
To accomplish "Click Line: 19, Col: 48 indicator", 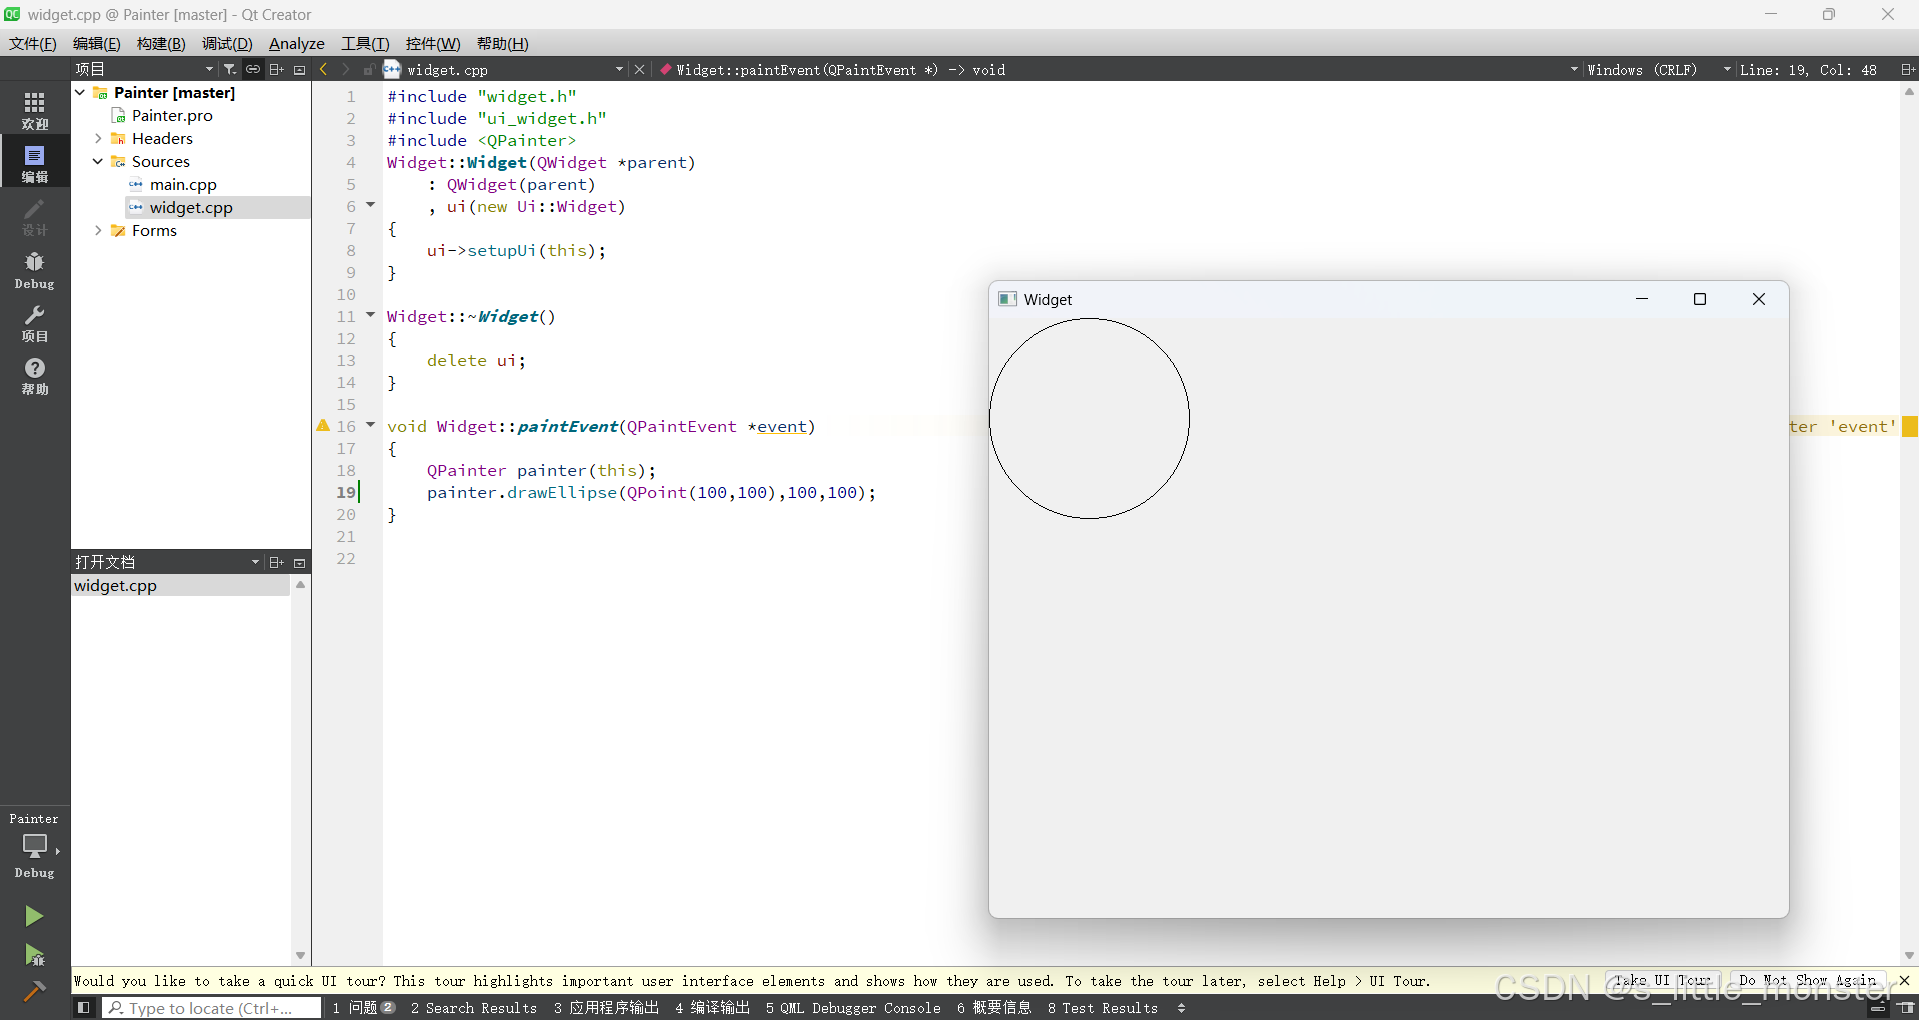I will pos(1808,69).
